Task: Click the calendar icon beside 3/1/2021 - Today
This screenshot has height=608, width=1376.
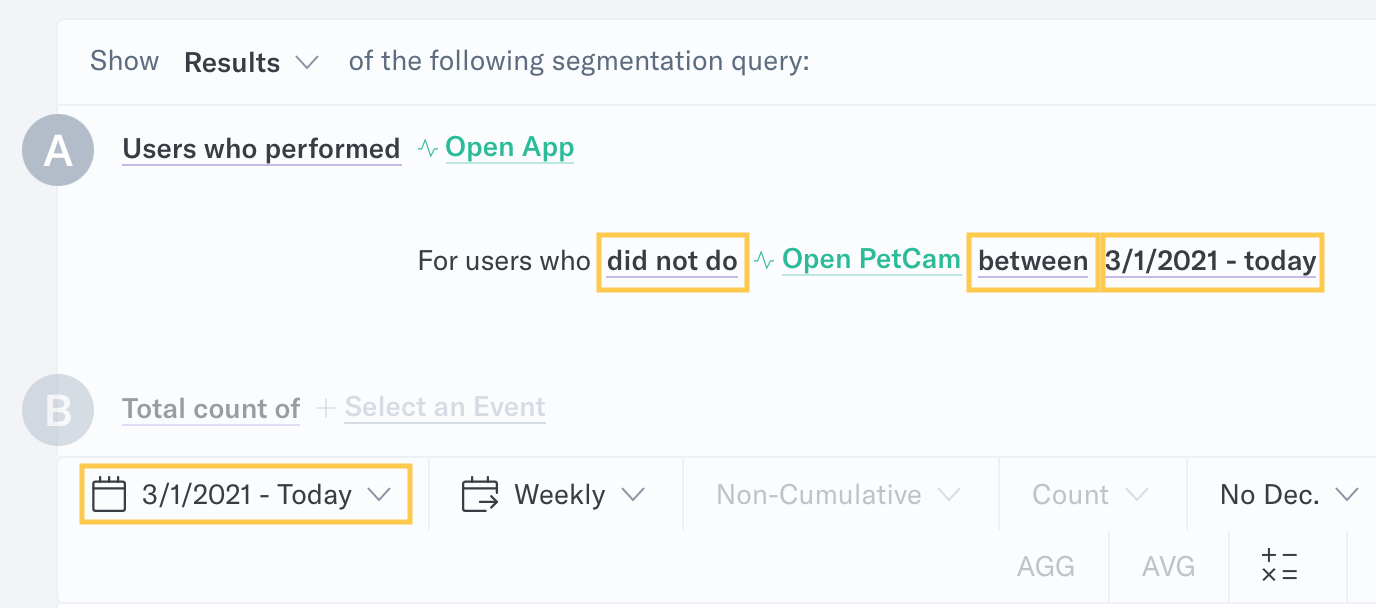Action: point(109,495)
